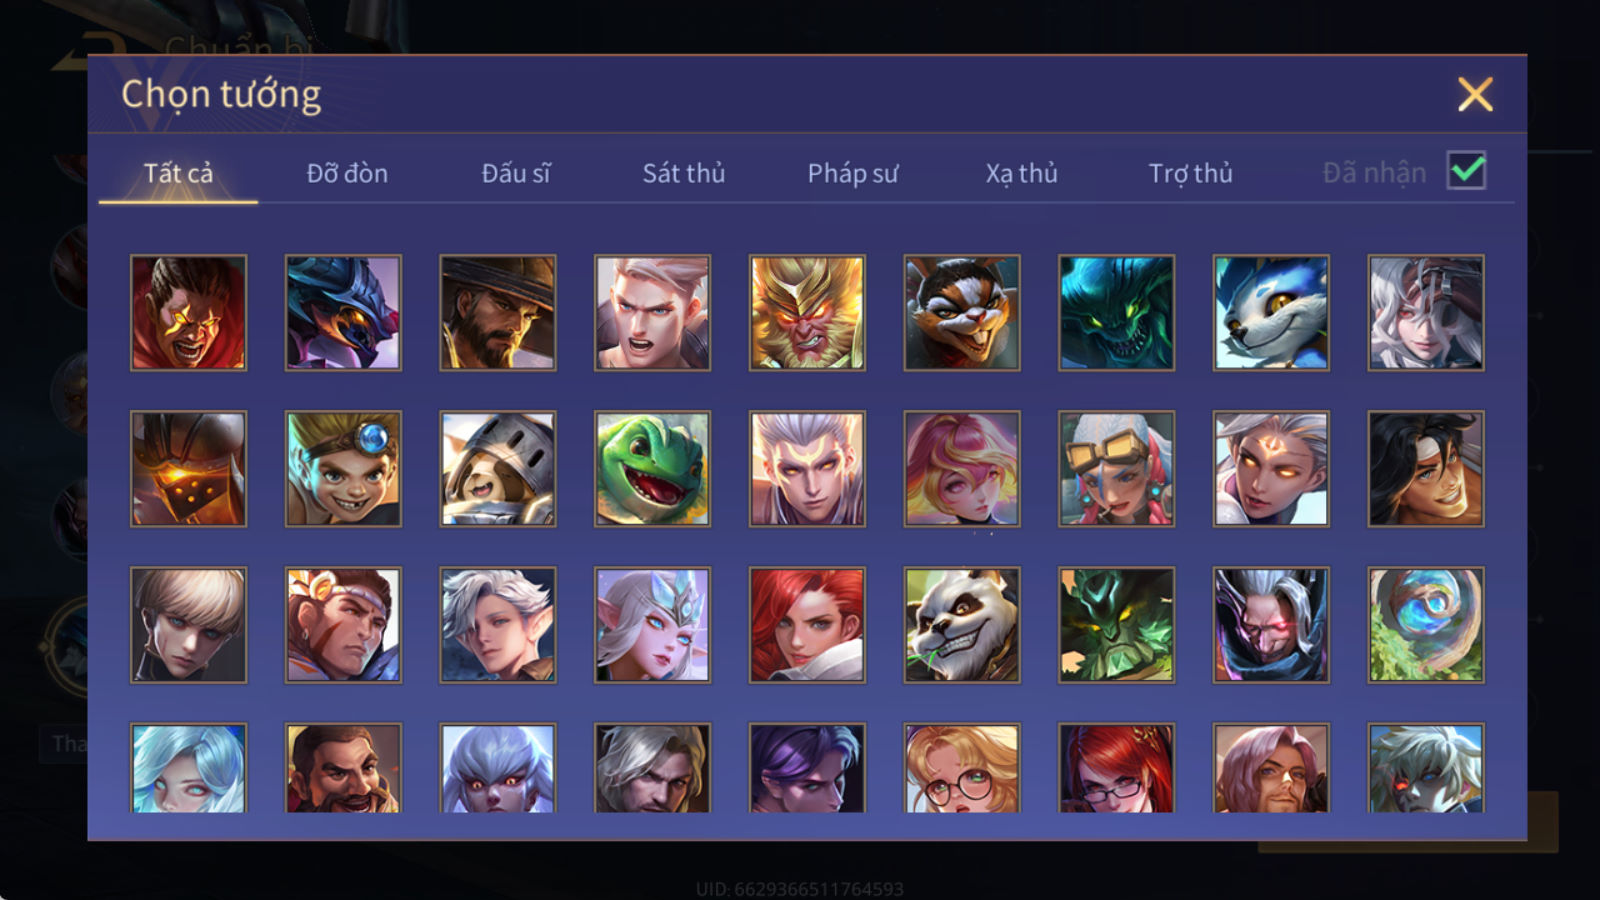Choose the green forest treant hero
This screenshot has height=900, width=1600.
pyautogui.click(x=1117, y=625)
